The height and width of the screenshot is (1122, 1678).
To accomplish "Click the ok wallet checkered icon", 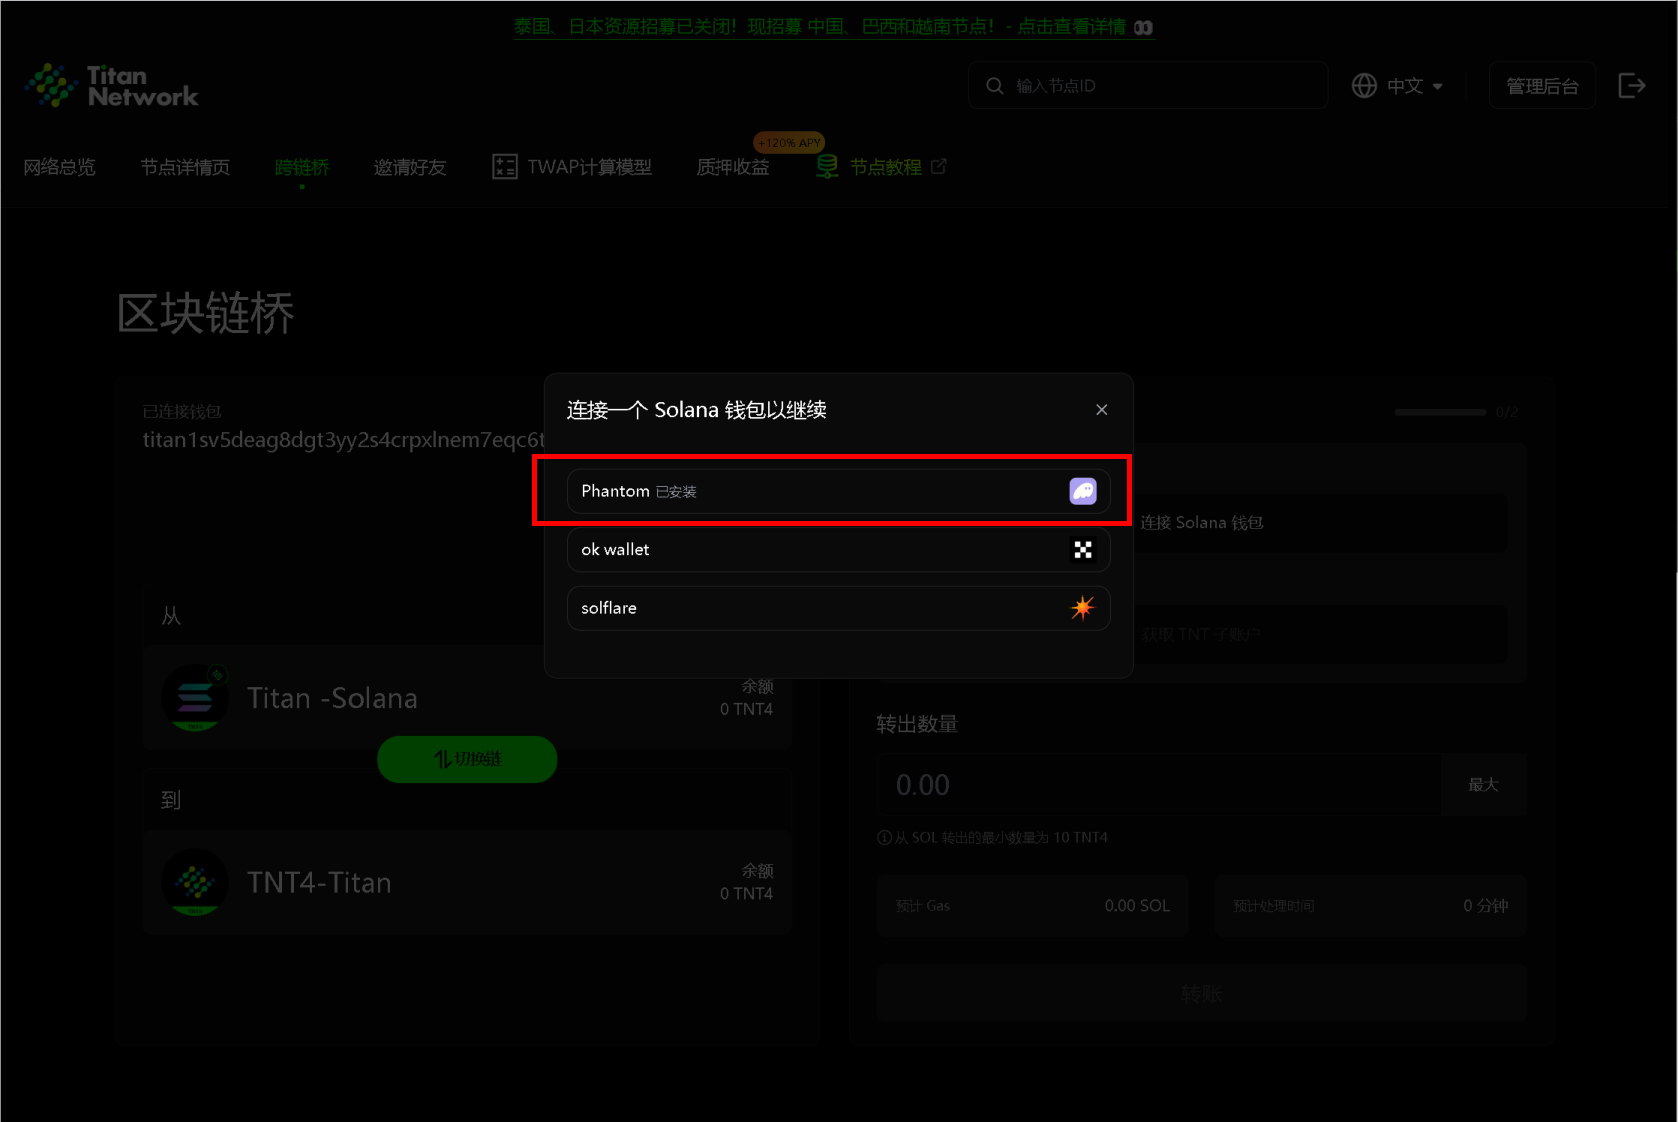I will pos(1083,550).
